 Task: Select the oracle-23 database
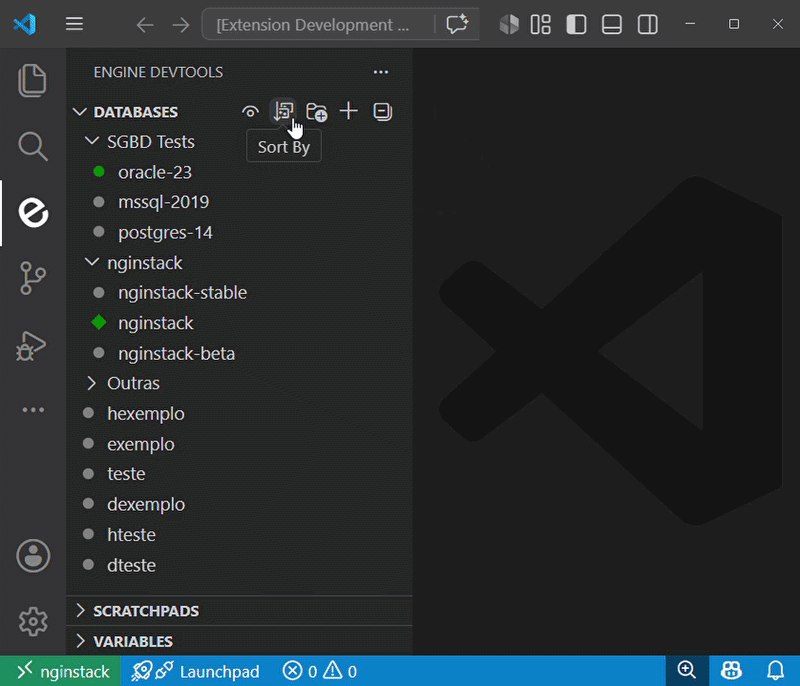(239, 172)
